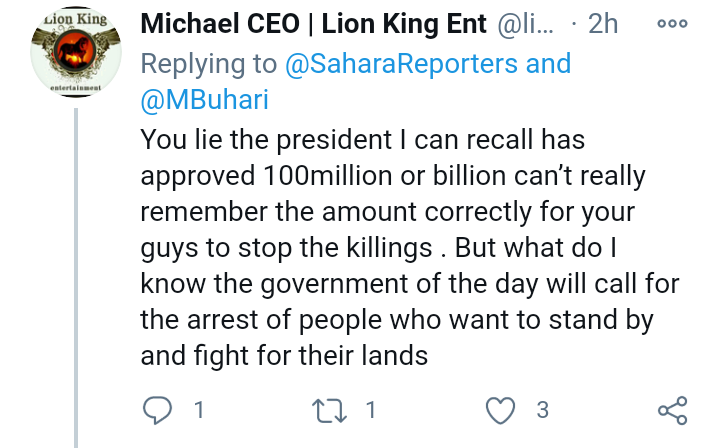This screenshot has width=720, height=448.
Task: Open the share icon for this tweet
Action: point(673,410)
